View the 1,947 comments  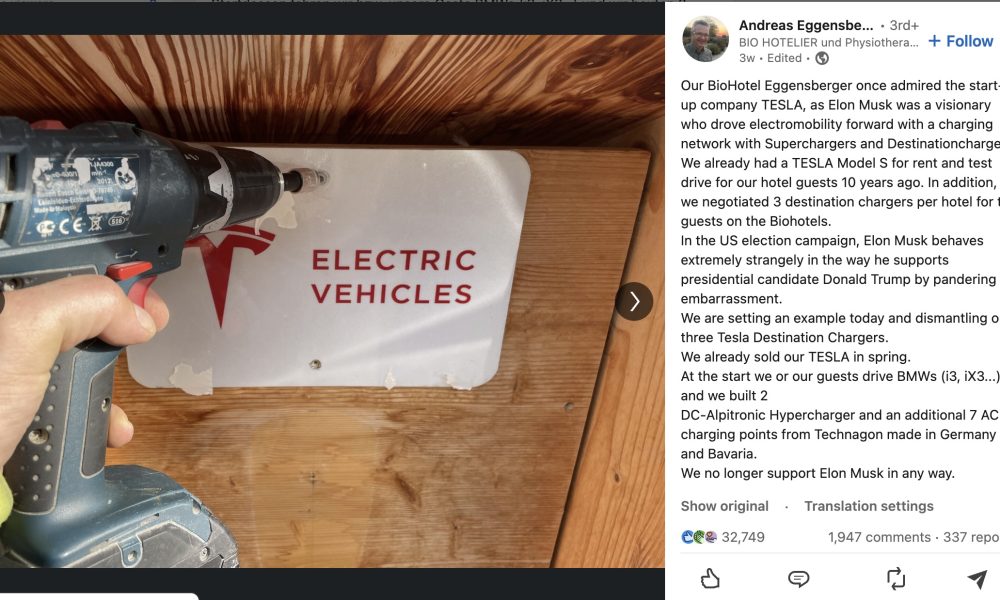click(x=879, y=537)
